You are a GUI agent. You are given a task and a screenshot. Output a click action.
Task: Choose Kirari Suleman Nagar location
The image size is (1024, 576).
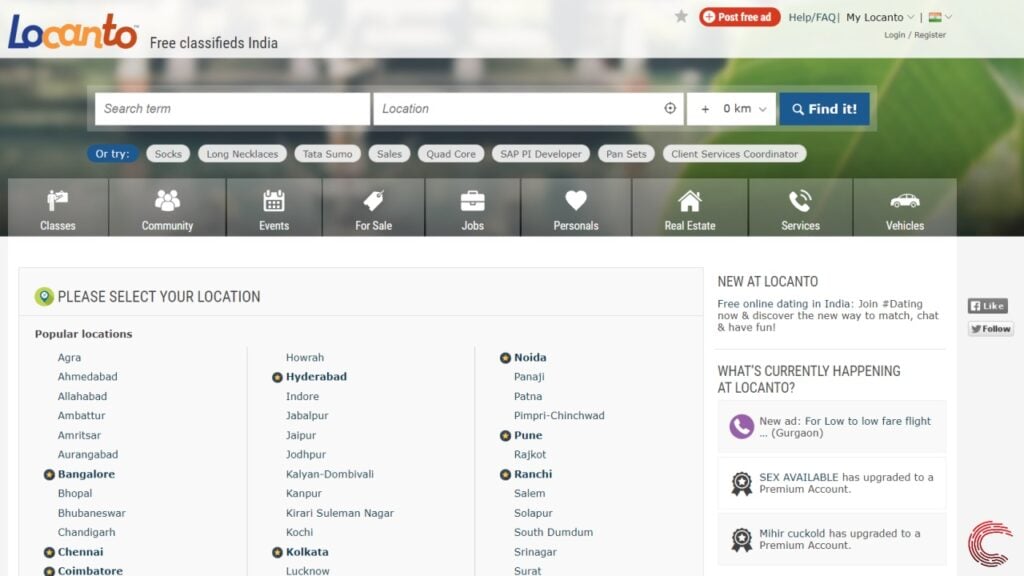point(340,513)
